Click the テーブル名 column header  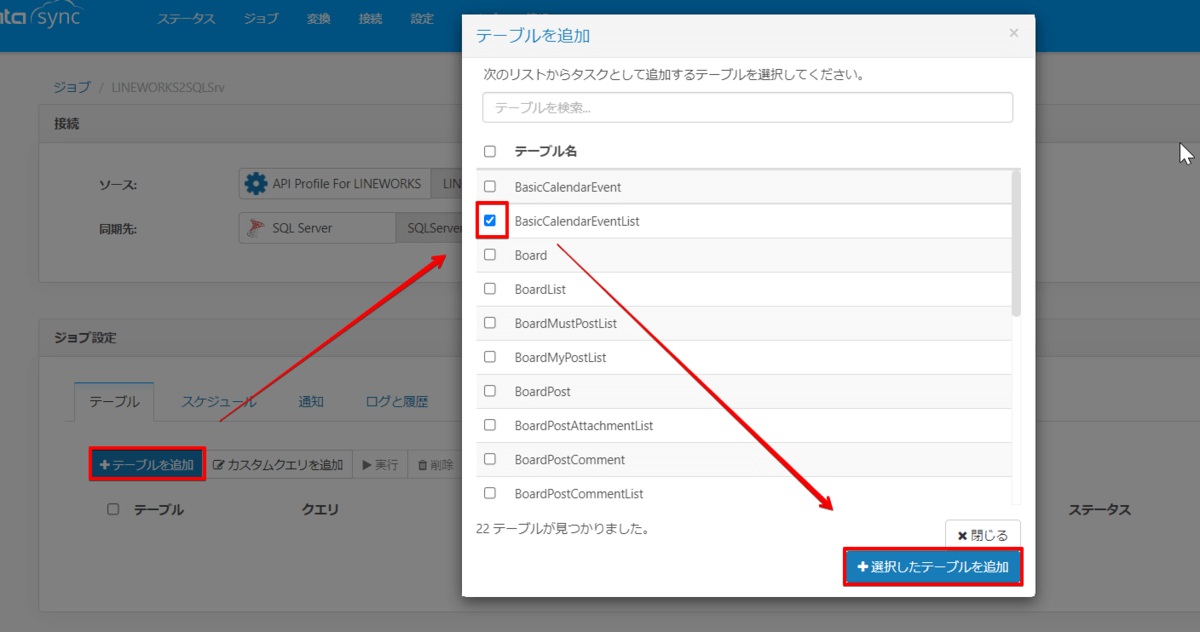pyautogui.click(x=546, y=152)
